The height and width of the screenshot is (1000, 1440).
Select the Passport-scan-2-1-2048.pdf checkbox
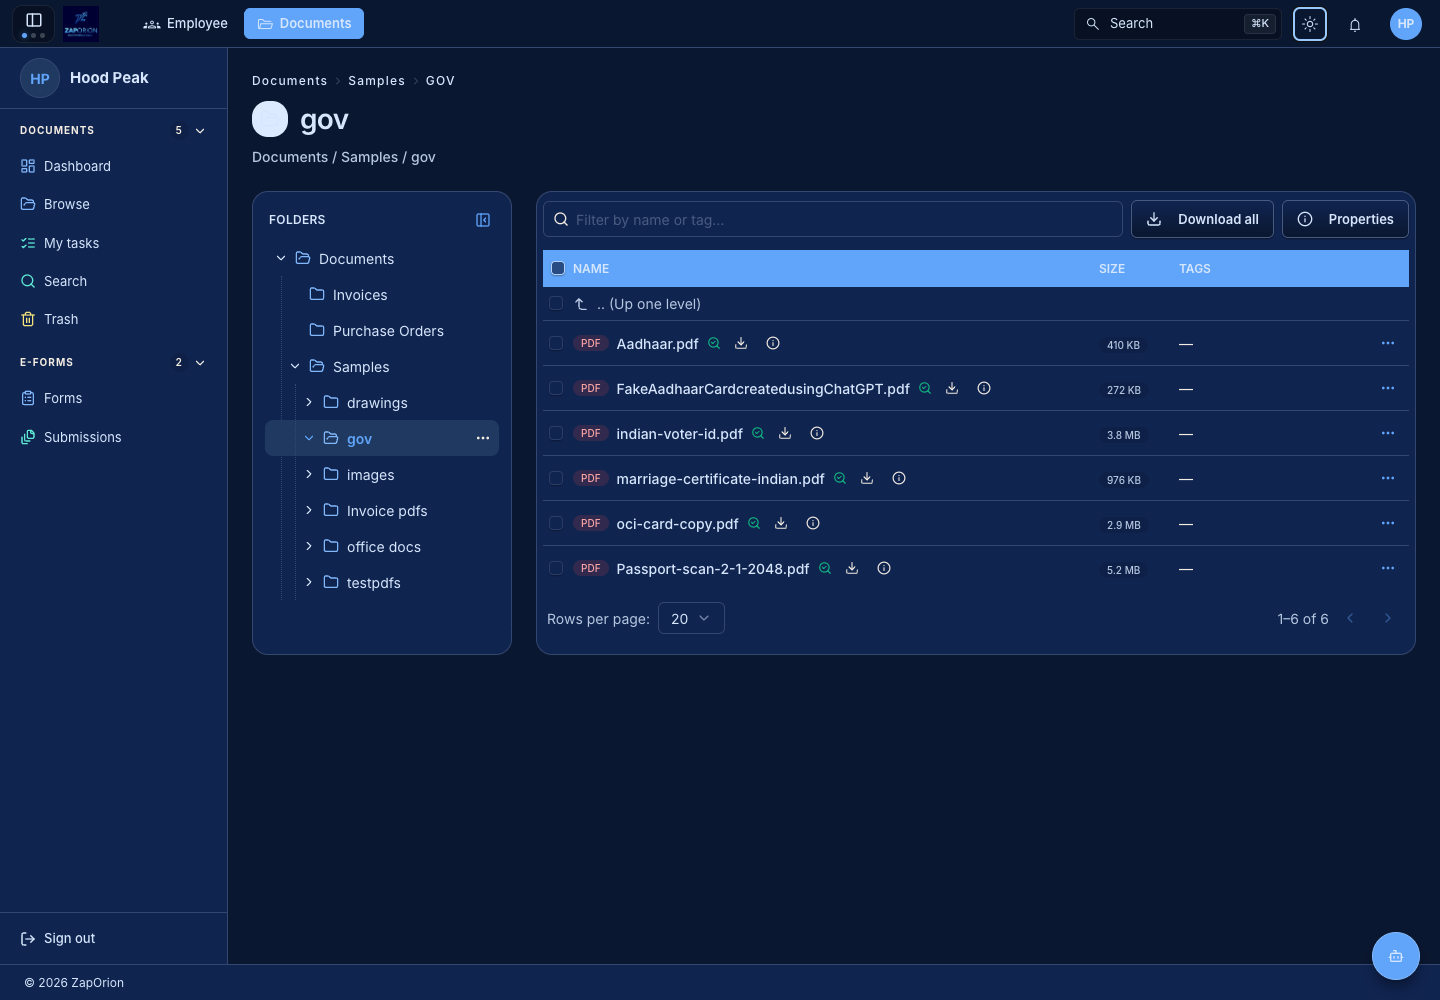point(556,568)
